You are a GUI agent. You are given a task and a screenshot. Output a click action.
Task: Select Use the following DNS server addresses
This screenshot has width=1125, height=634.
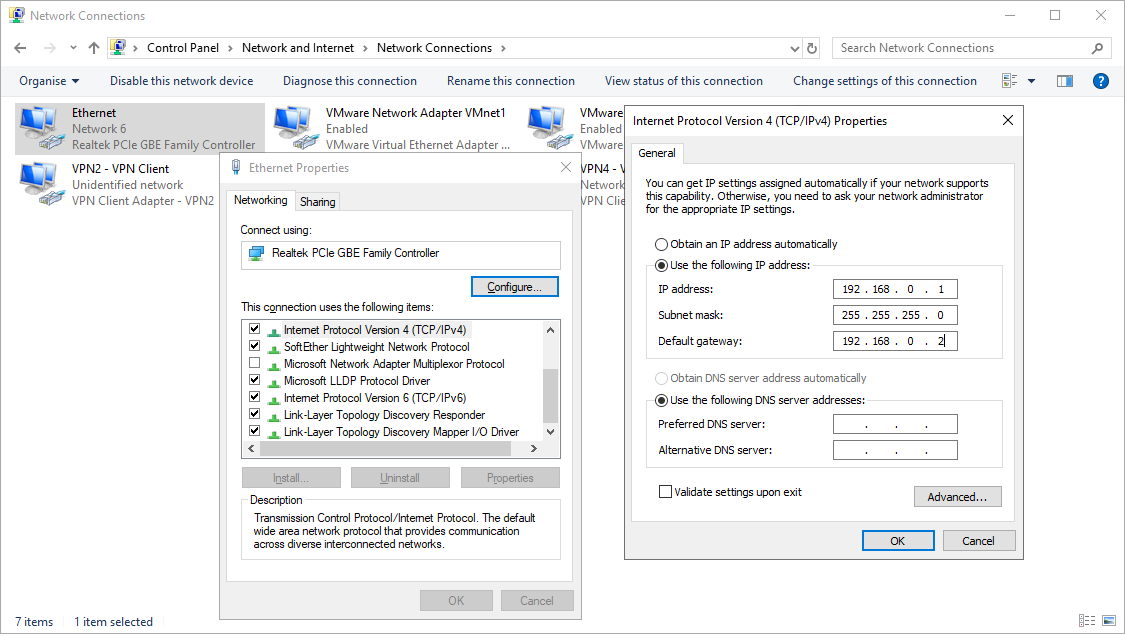[x=662, y=400]
